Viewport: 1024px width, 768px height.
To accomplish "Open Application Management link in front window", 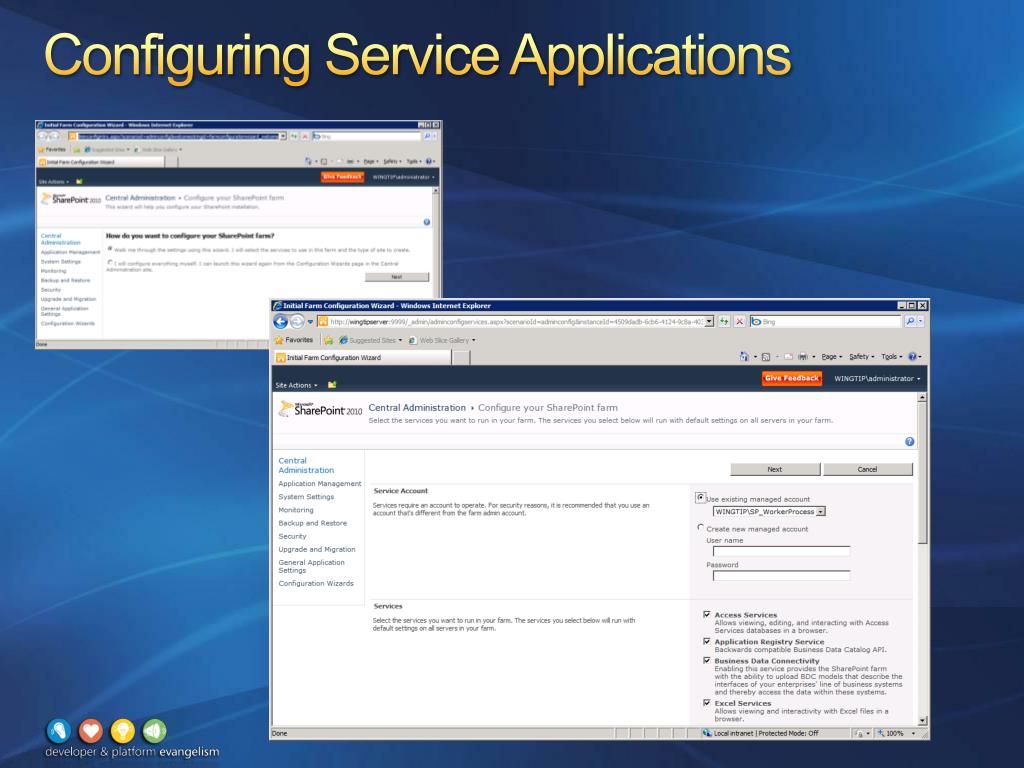I will point(319,483).
